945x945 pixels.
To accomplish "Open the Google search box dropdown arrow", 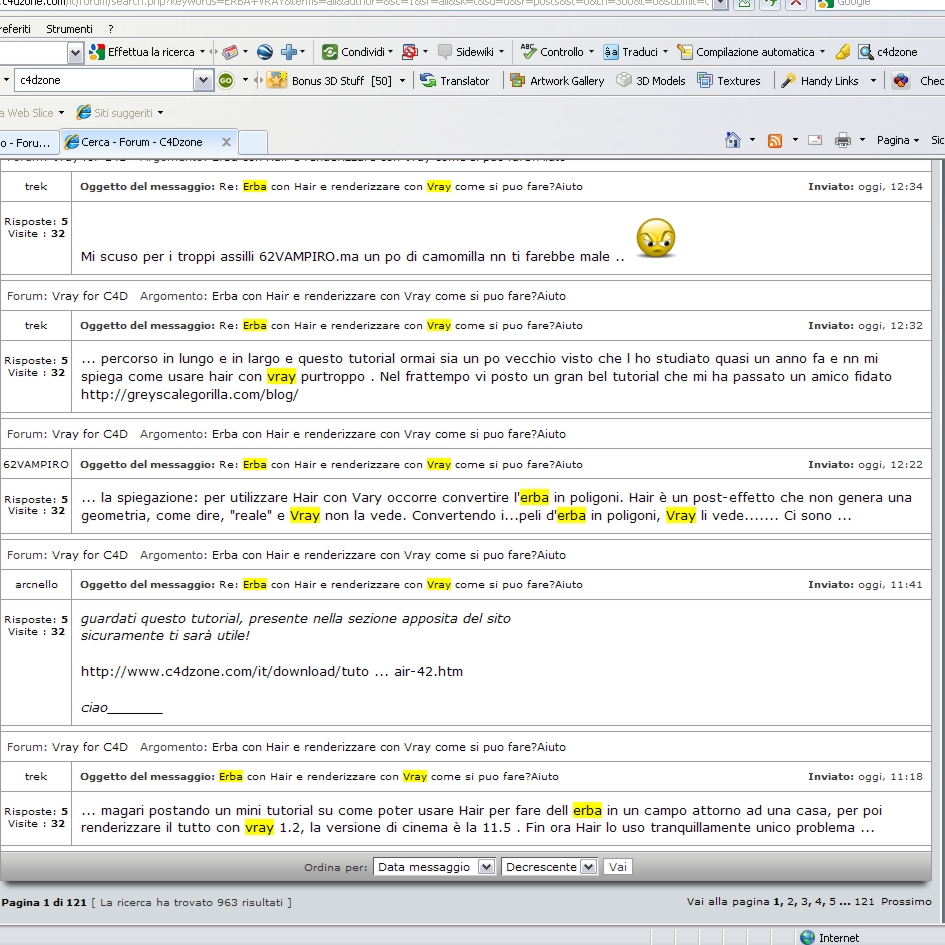I will tap(75, 52).
